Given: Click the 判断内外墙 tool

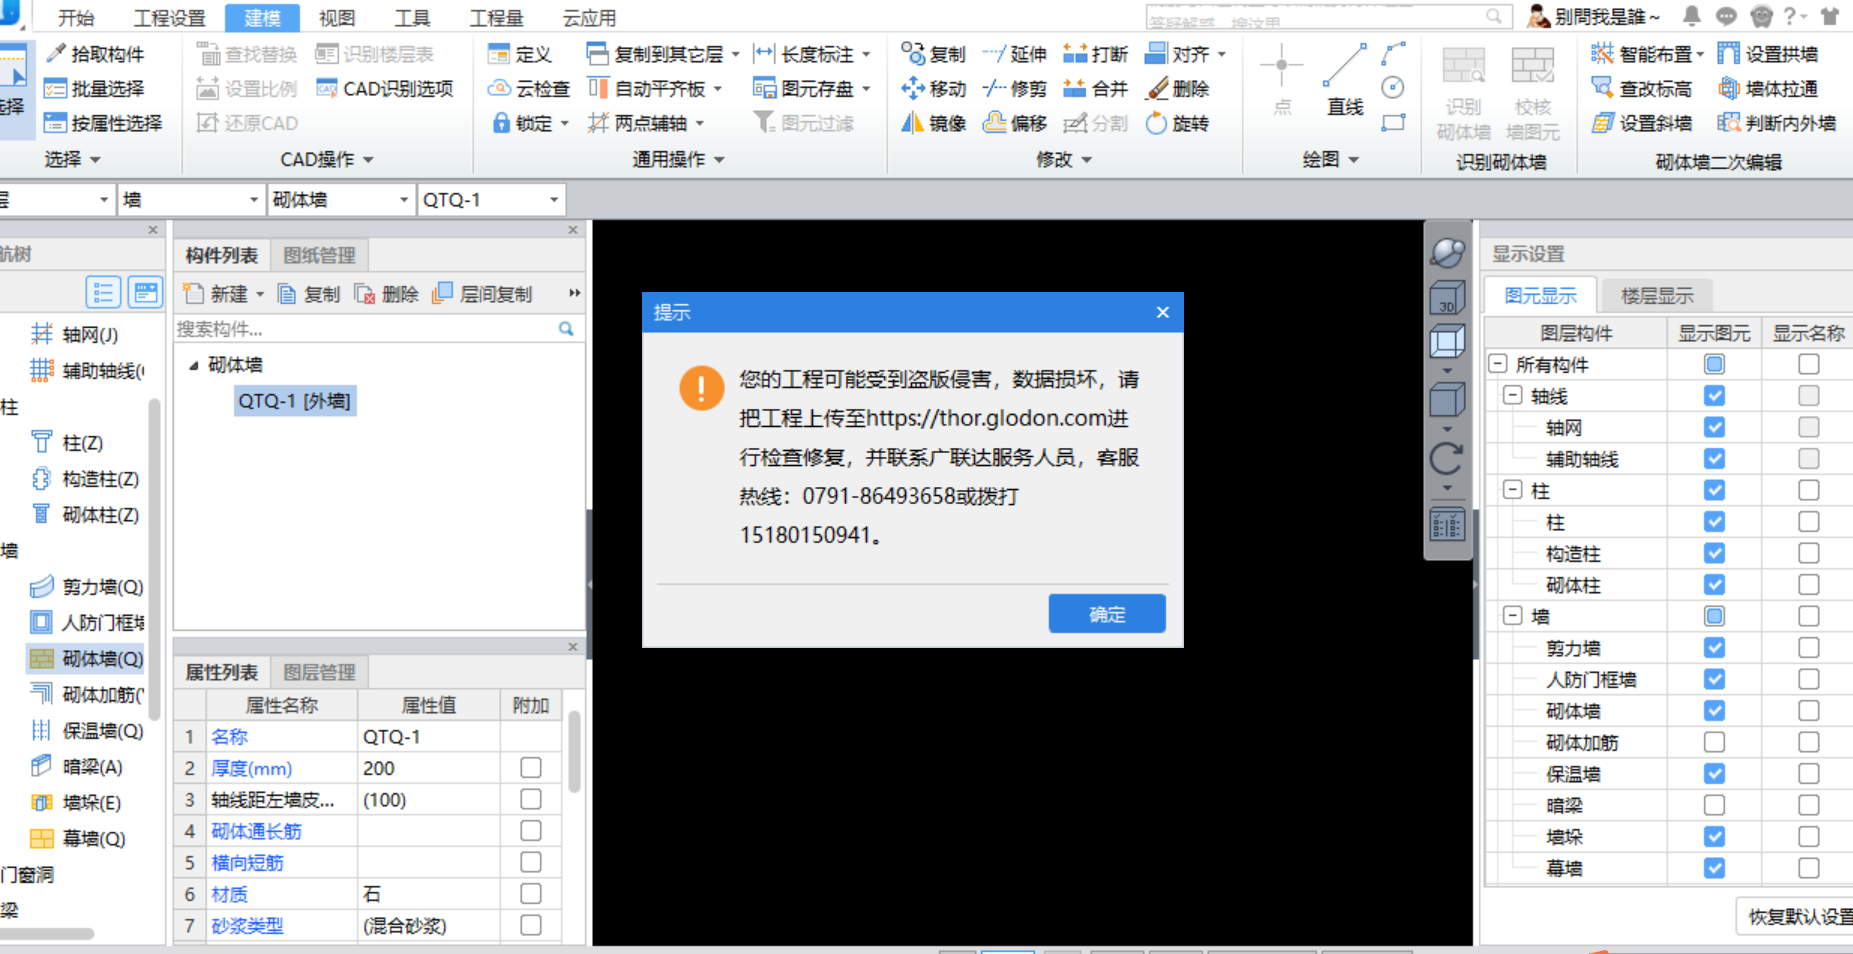Looking at the screenshot, I should pos(1777,123).
